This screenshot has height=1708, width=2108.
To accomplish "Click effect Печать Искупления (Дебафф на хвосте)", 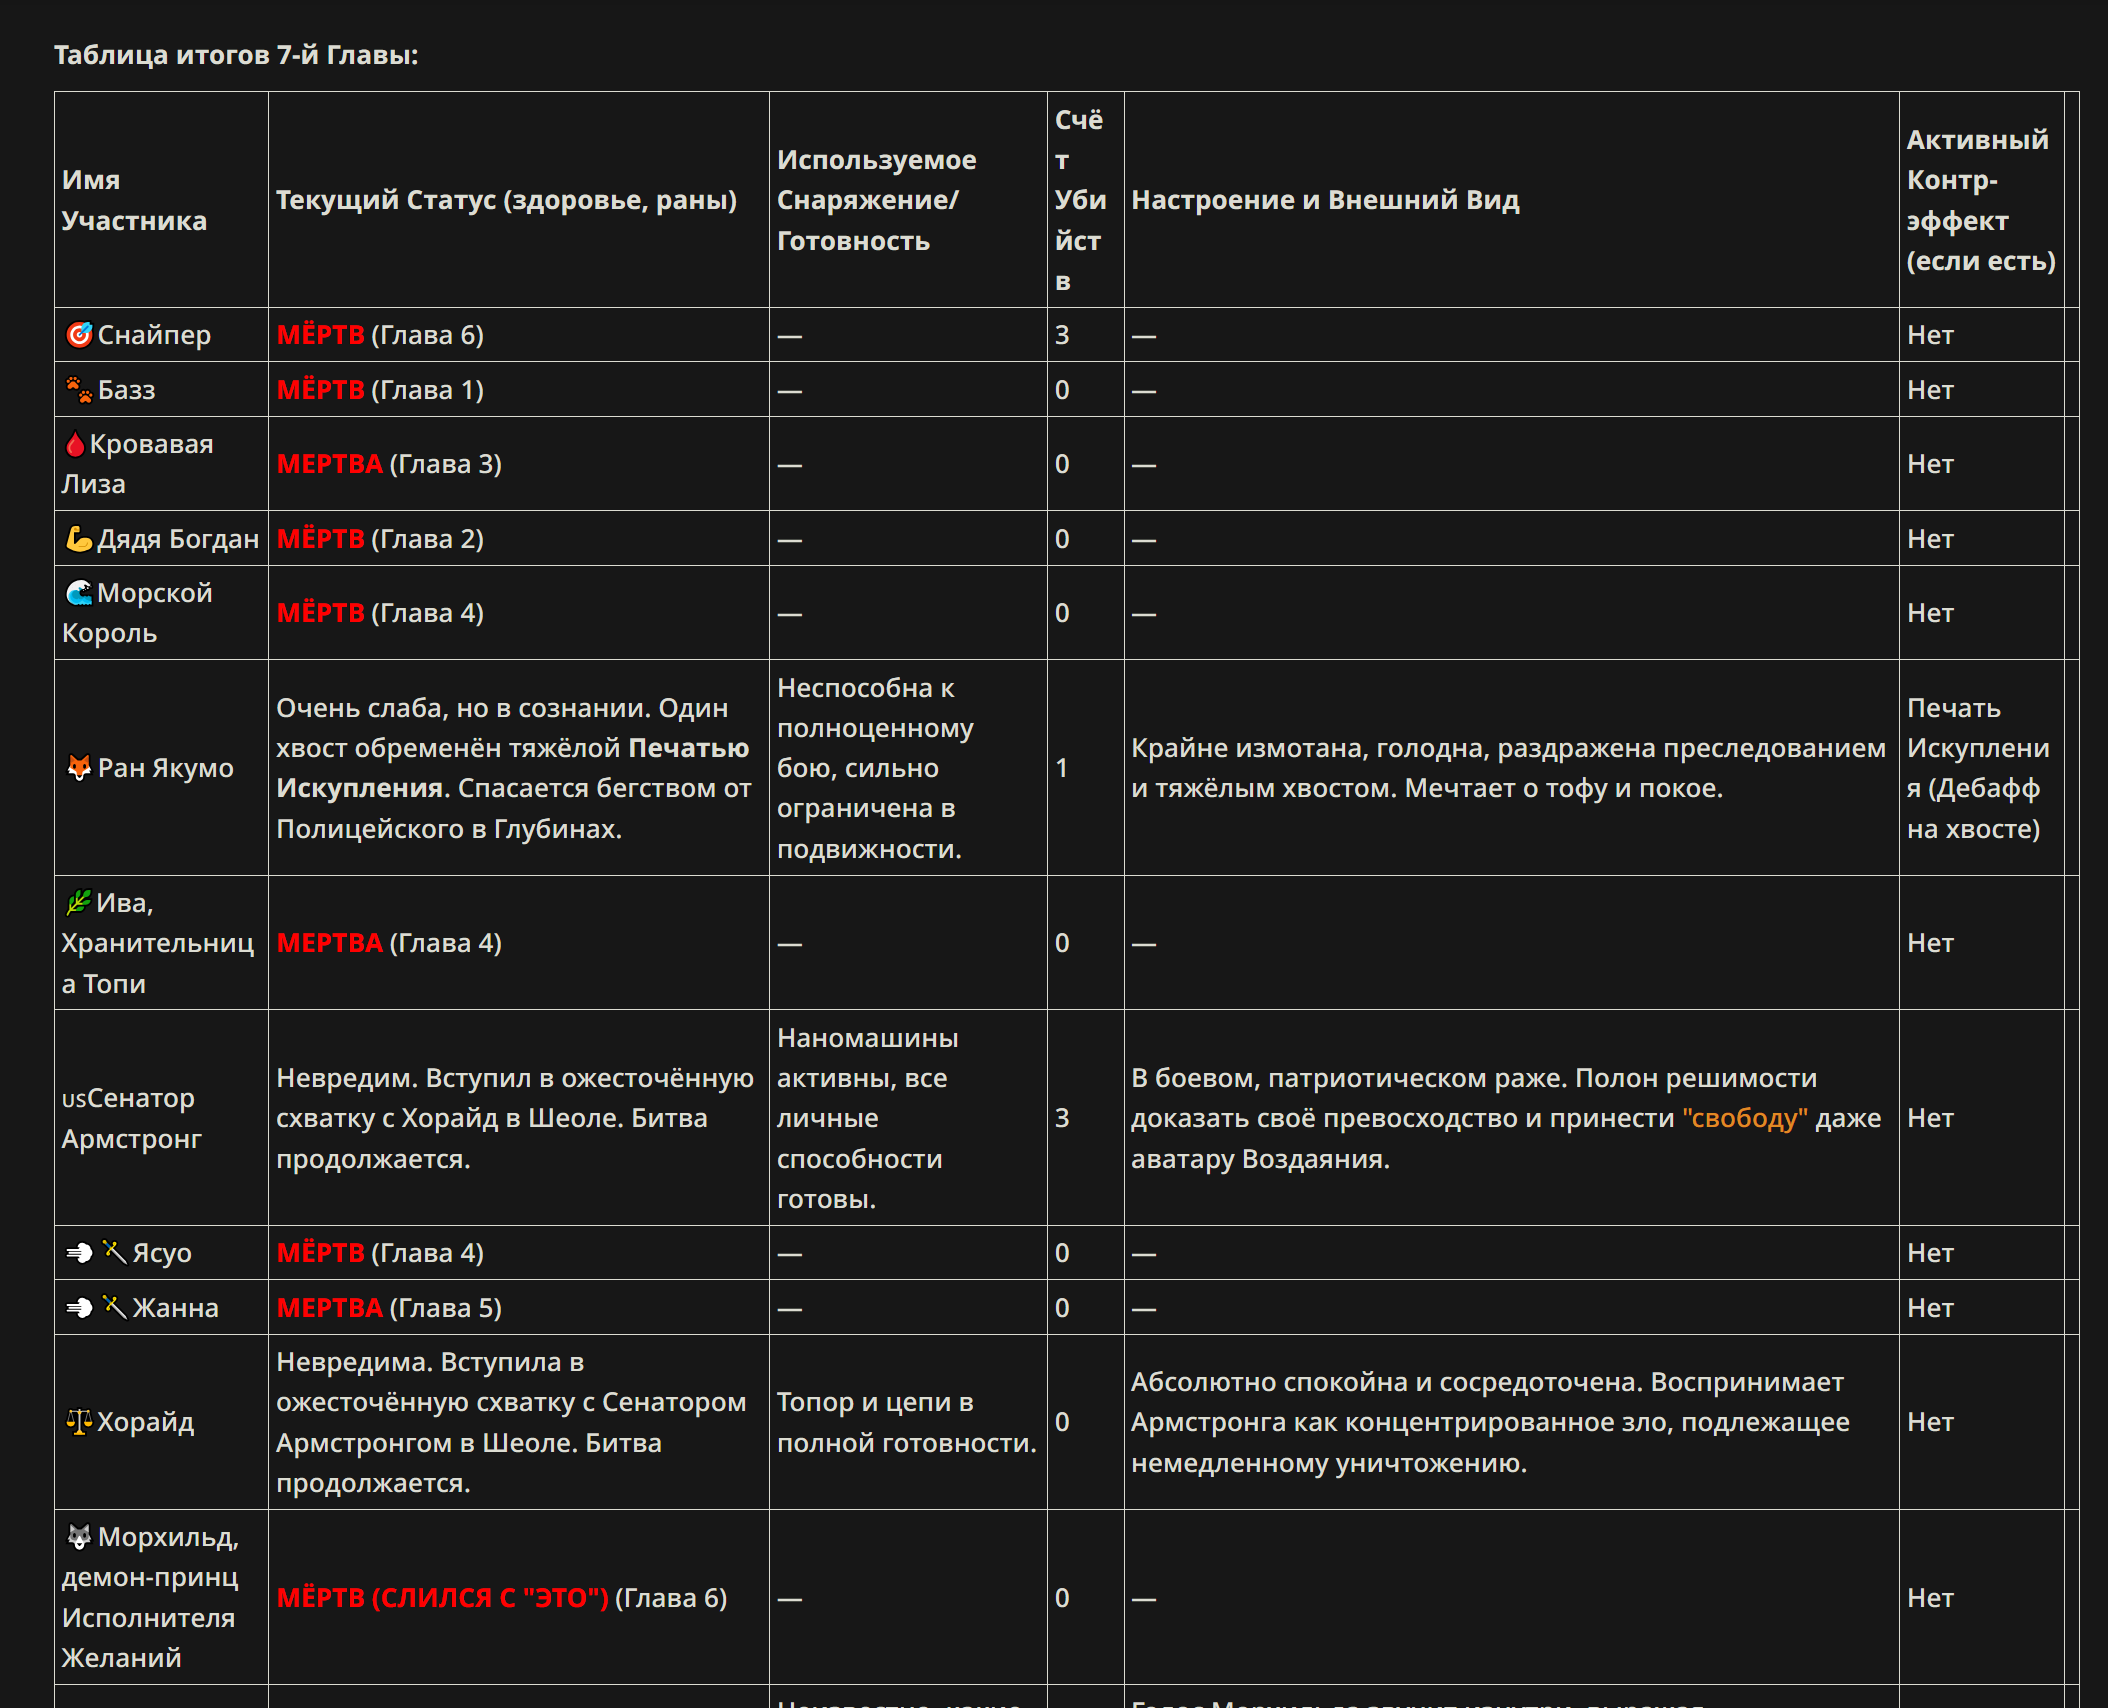I will 1978,767.
